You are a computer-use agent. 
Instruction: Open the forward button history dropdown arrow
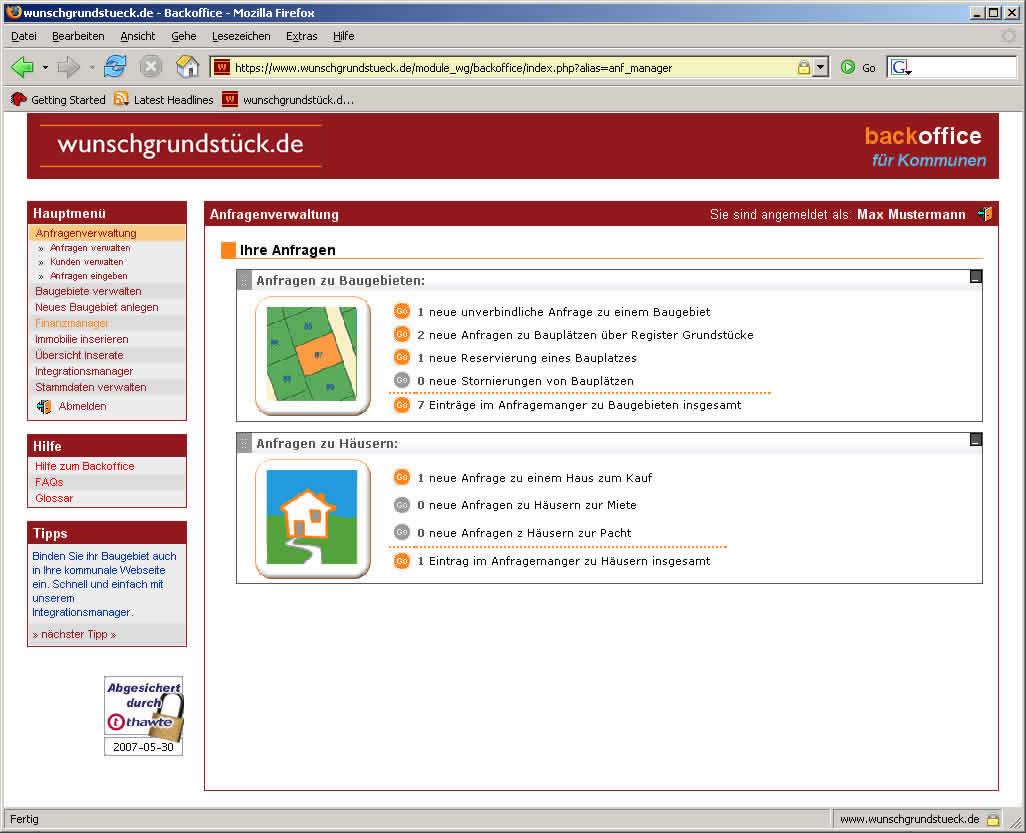pos(92,68)
